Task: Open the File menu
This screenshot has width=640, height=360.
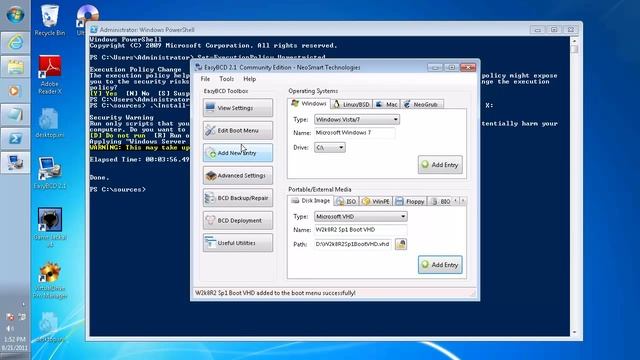Action: [x=205, y=79]
